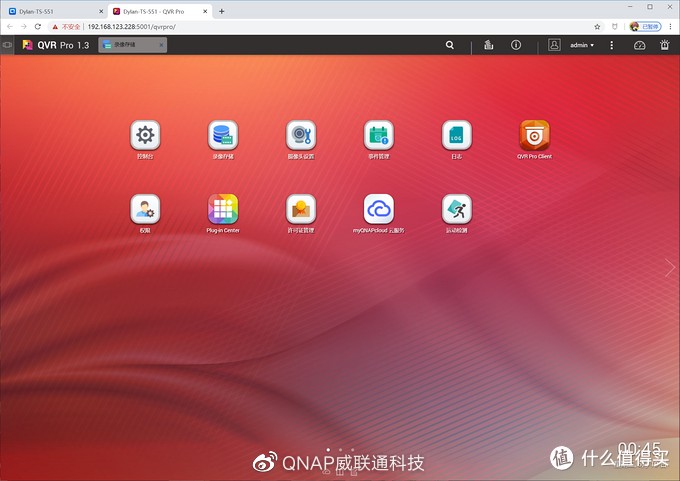Close the recording storage task tab
This screenshot has width=680, height=481.
[x=161, y=45]
